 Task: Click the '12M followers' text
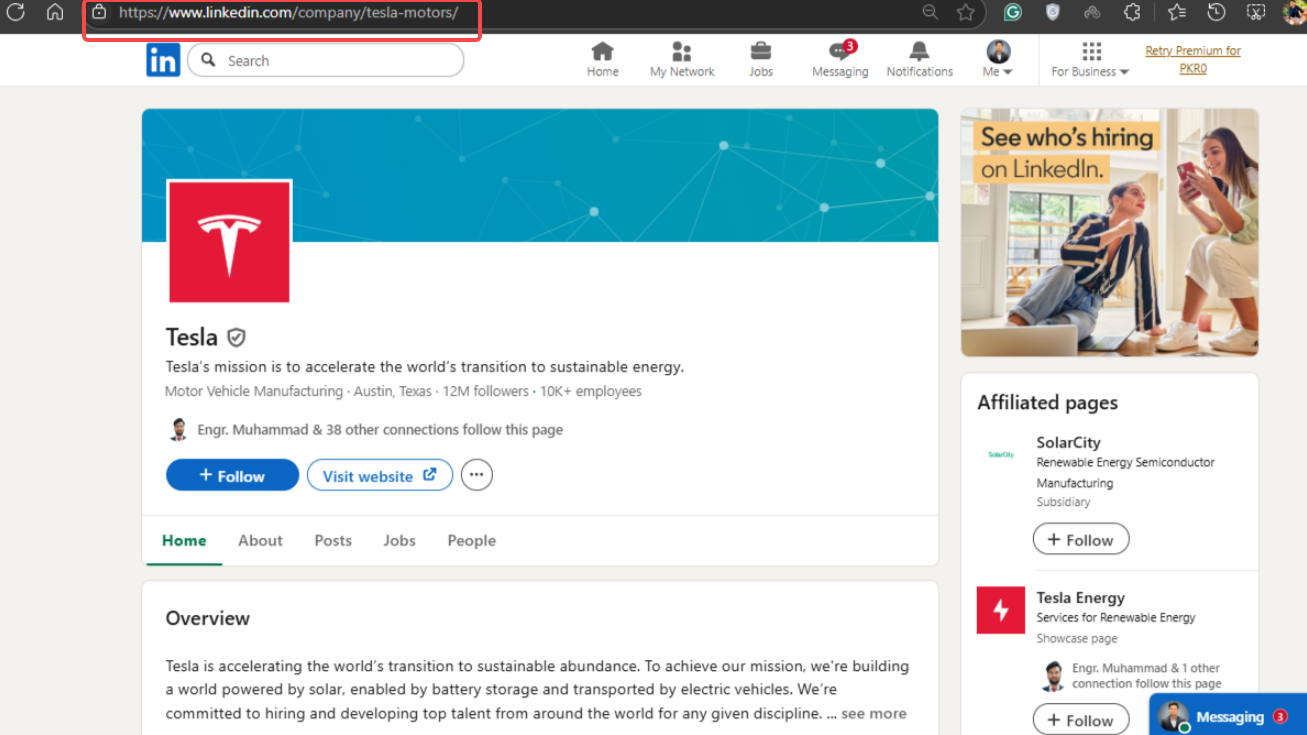pos(485,391)
